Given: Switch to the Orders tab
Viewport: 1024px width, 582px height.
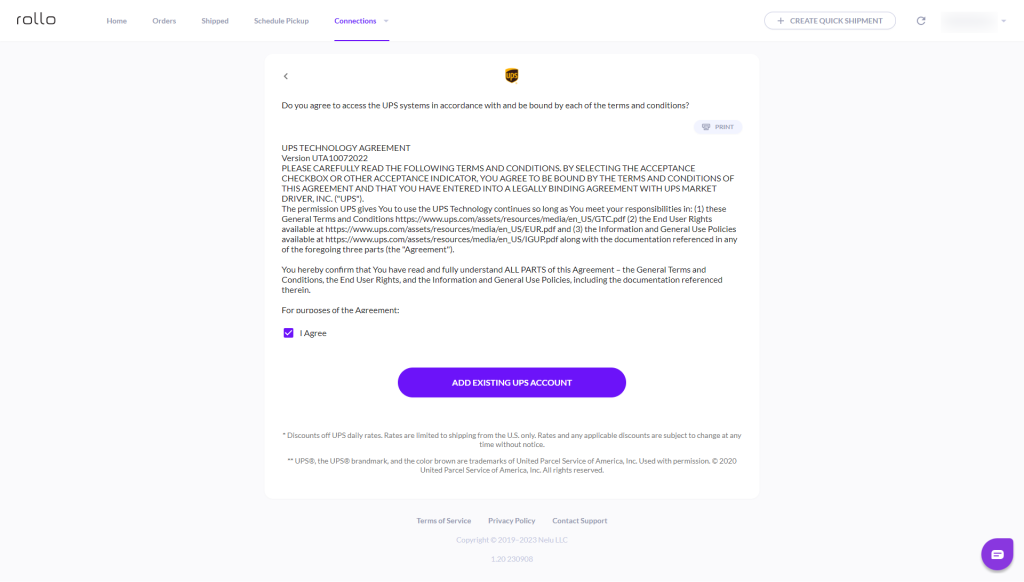Looking at the screenshot, I should coord(163,19).
